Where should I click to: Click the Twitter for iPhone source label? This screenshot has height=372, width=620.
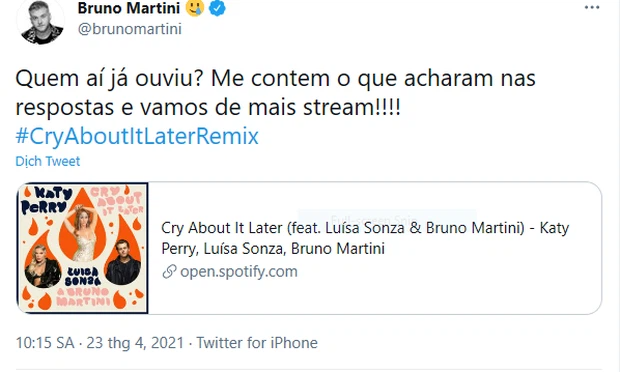(x=257, y=343)
